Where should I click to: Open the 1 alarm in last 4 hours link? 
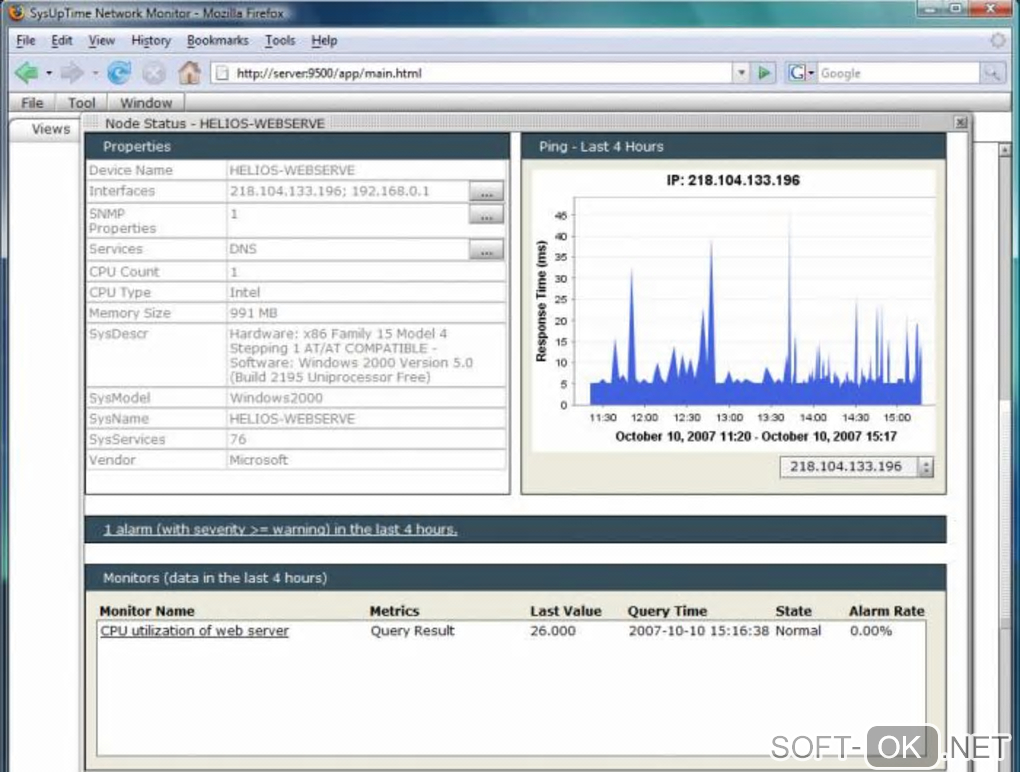coord(280,529)
